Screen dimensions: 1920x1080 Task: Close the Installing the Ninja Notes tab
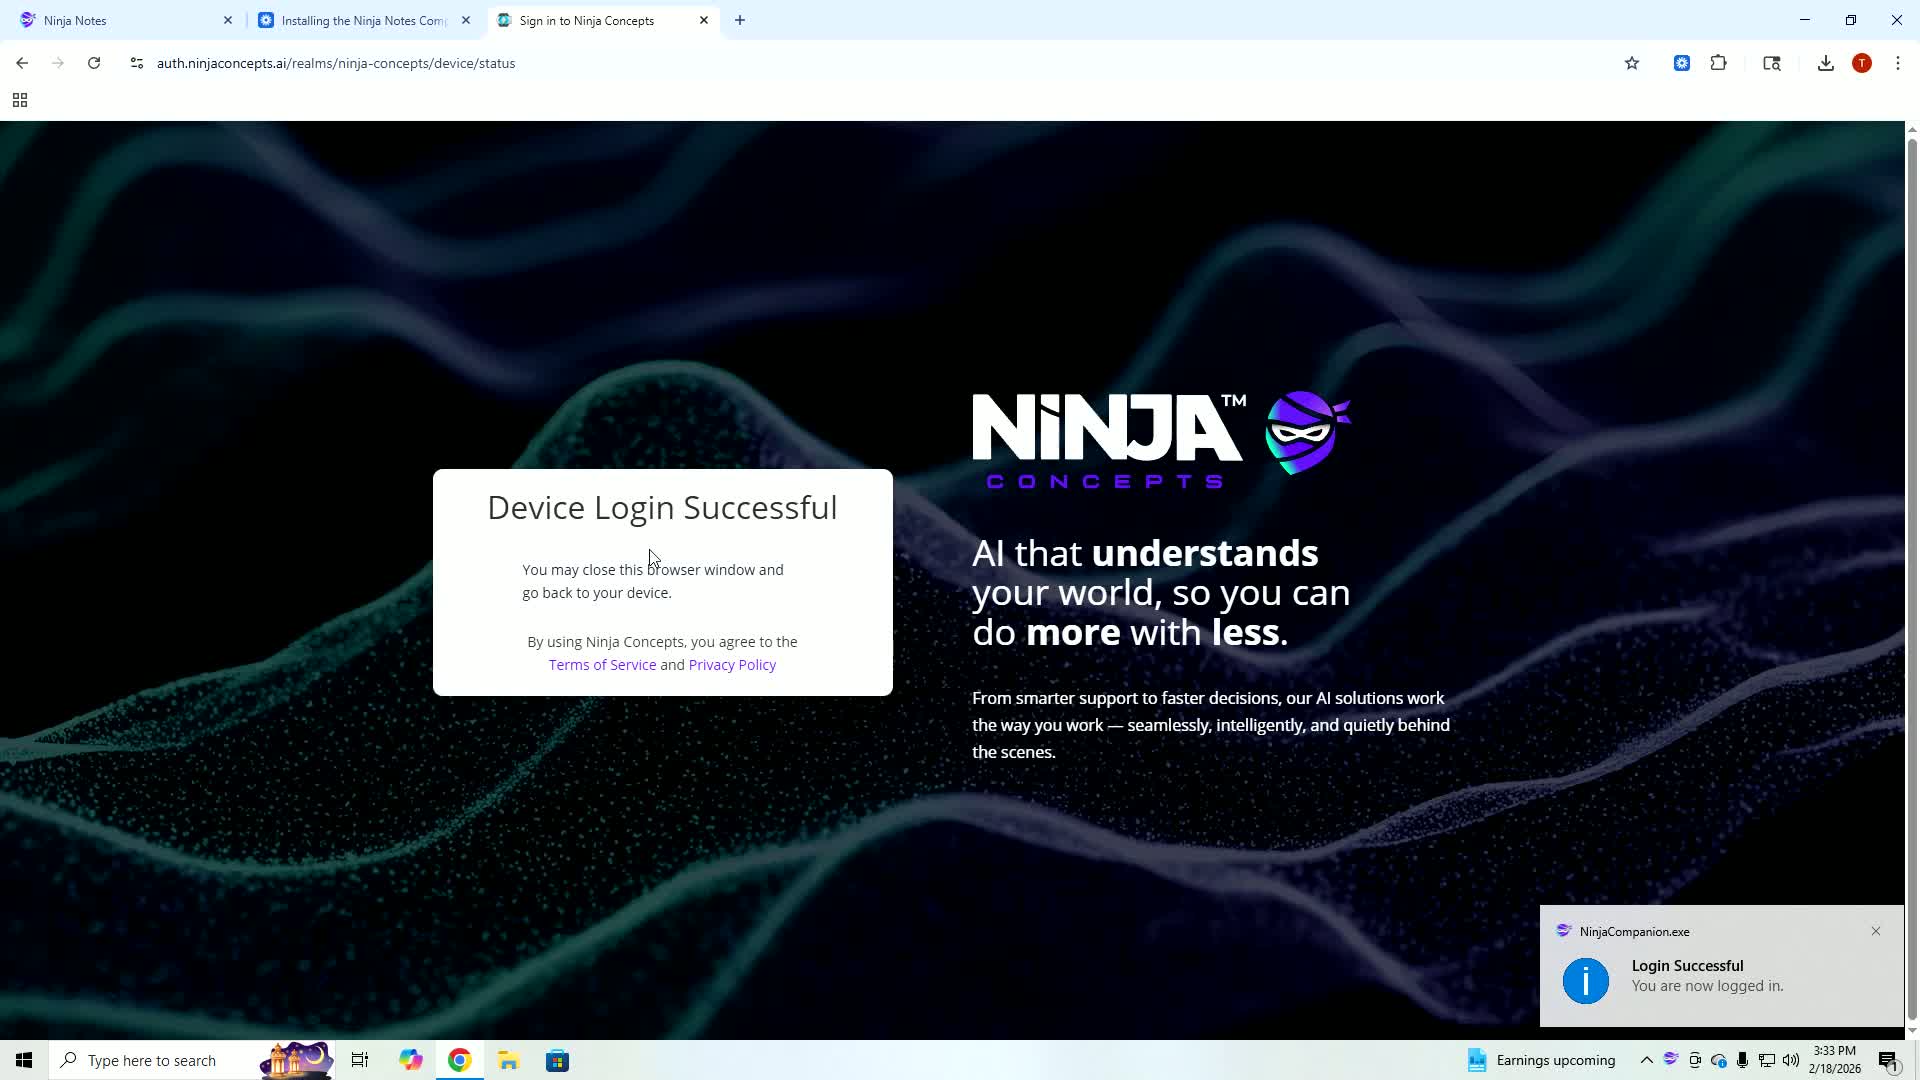click(466, 20)
